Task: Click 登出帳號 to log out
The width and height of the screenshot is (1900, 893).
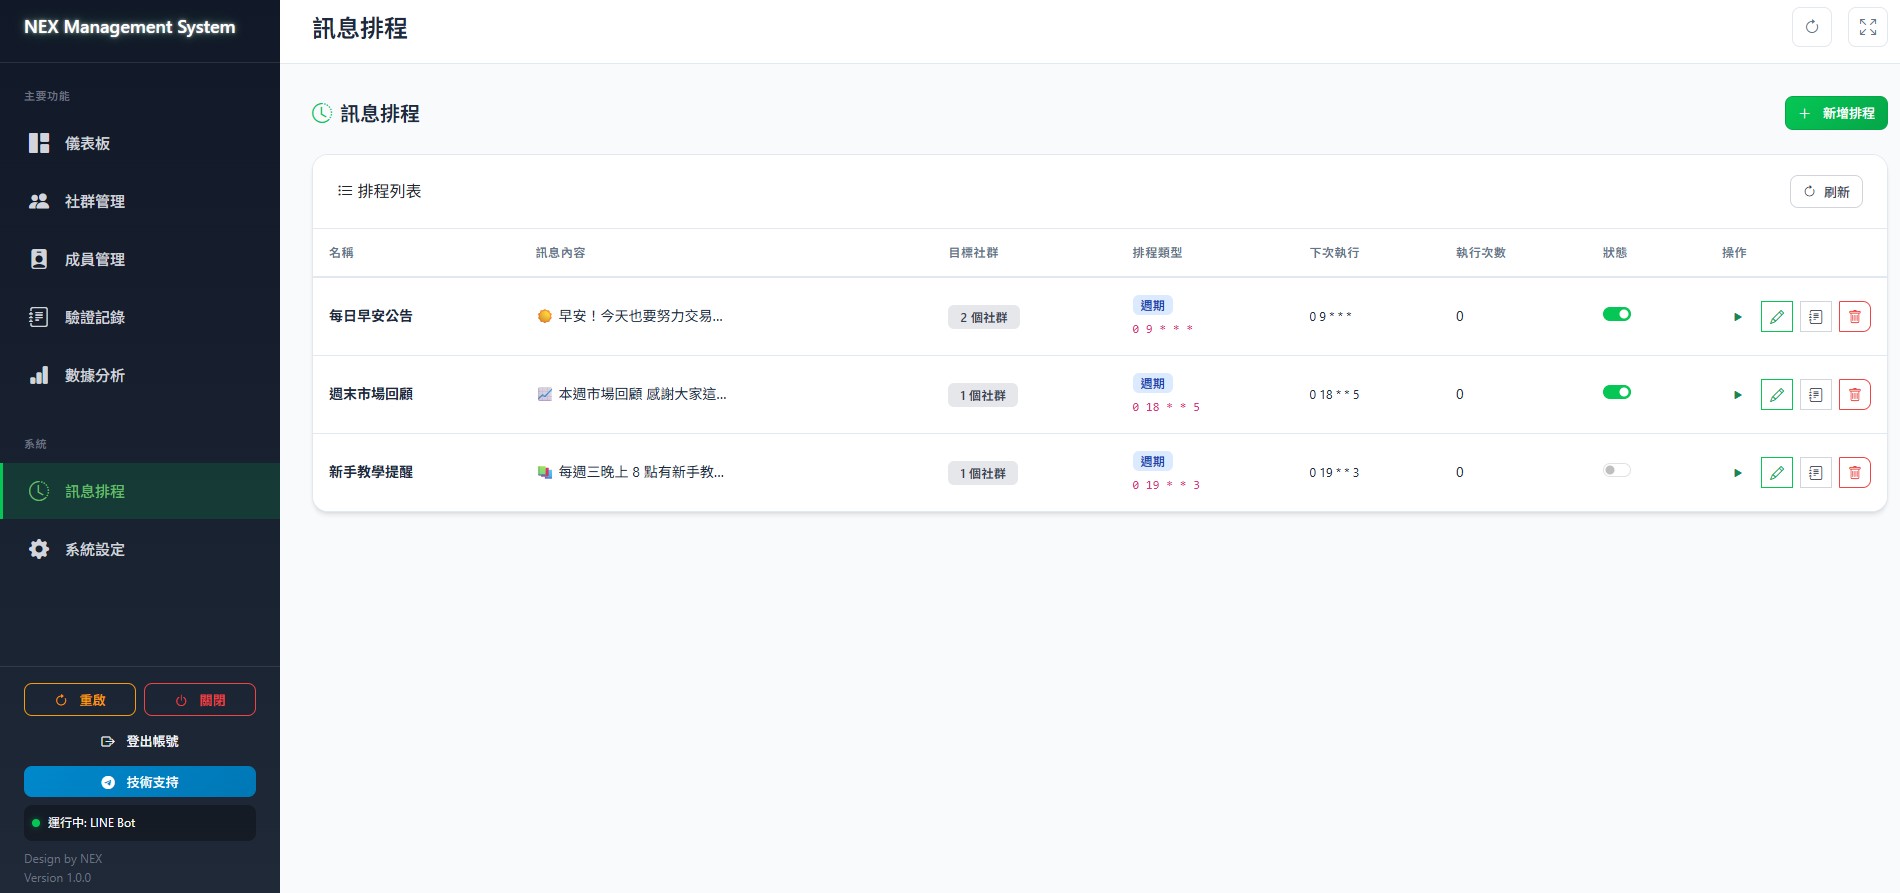Action: click(140, 741)
